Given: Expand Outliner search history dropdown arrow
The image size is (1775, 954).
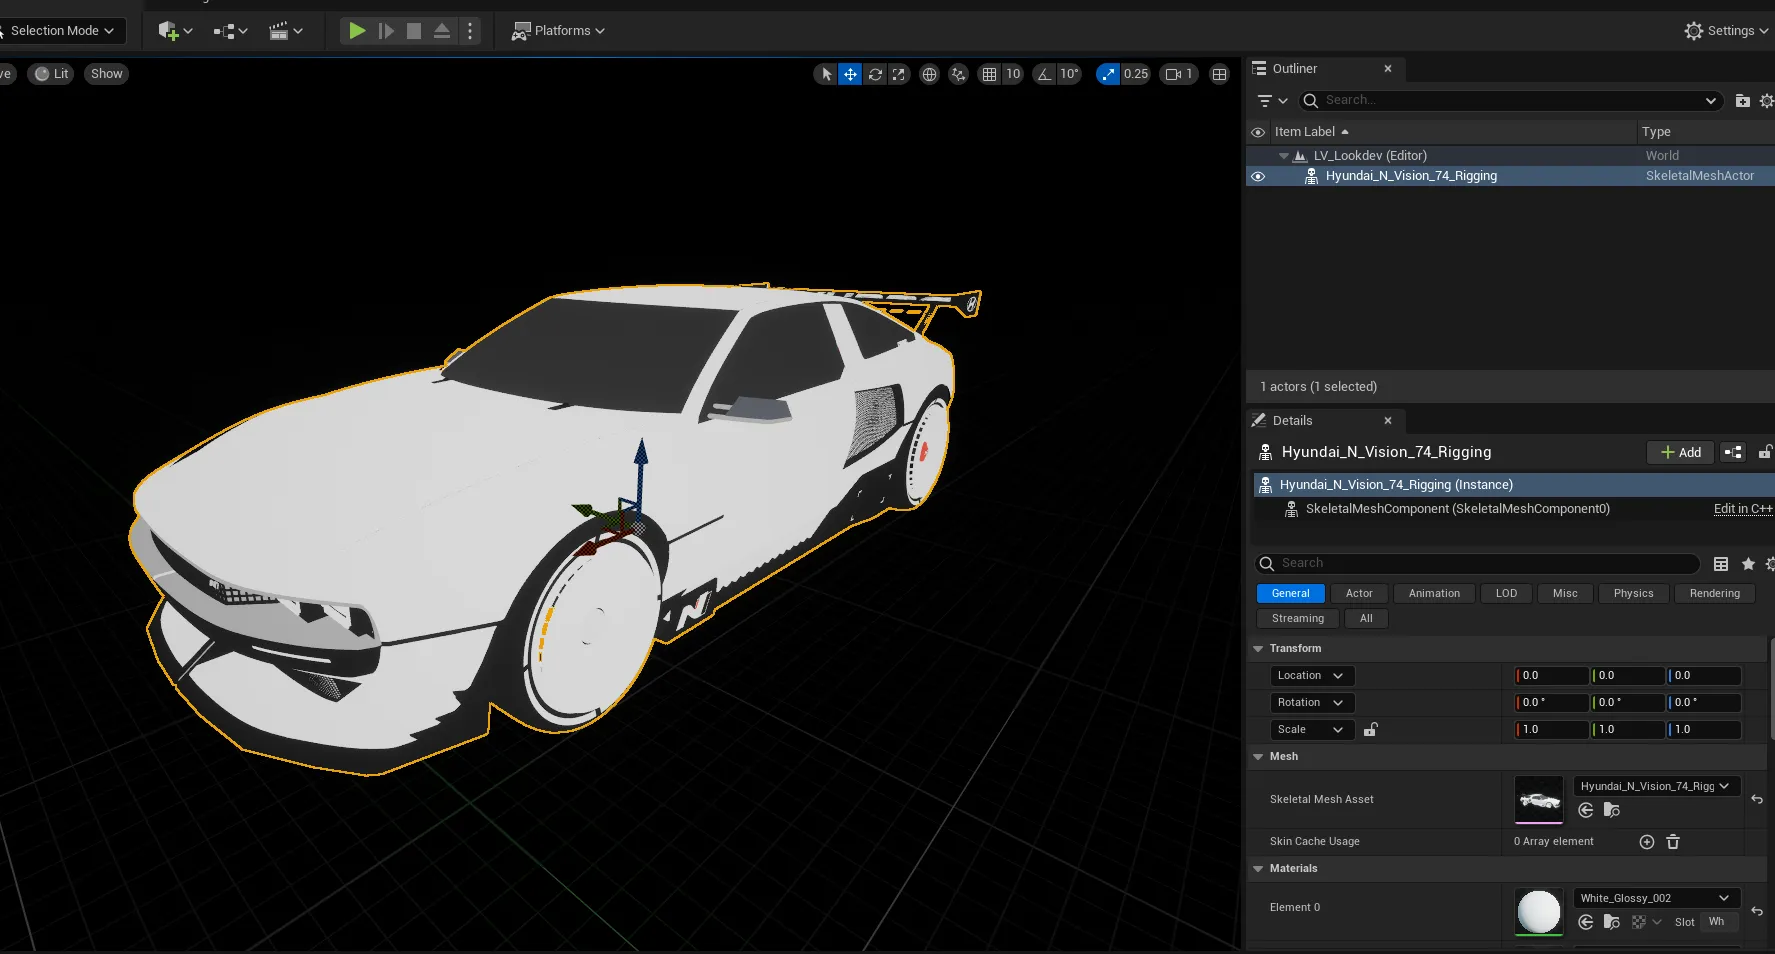Looking at the screenshot, I should pyautogui.click(x=1711, y=101).
